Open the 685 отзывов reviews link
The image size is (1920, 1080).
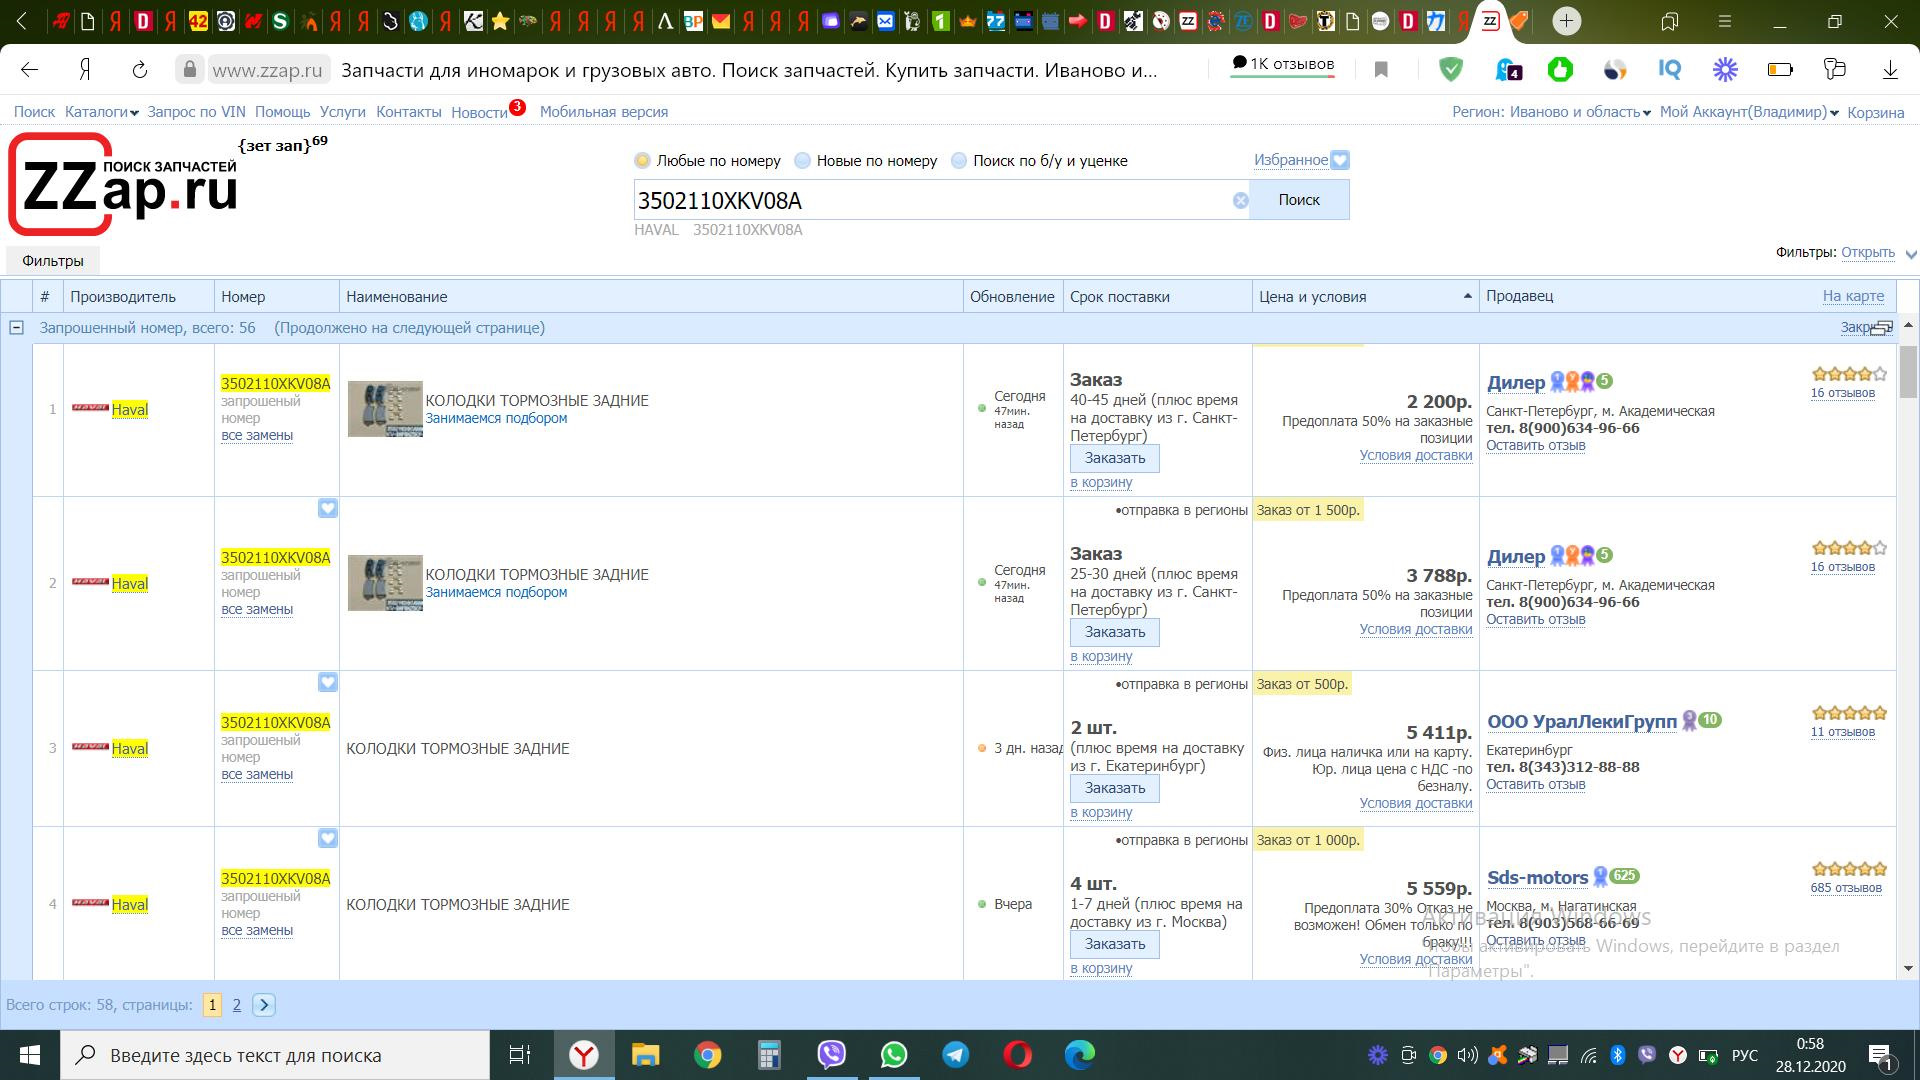[1846, 888]
